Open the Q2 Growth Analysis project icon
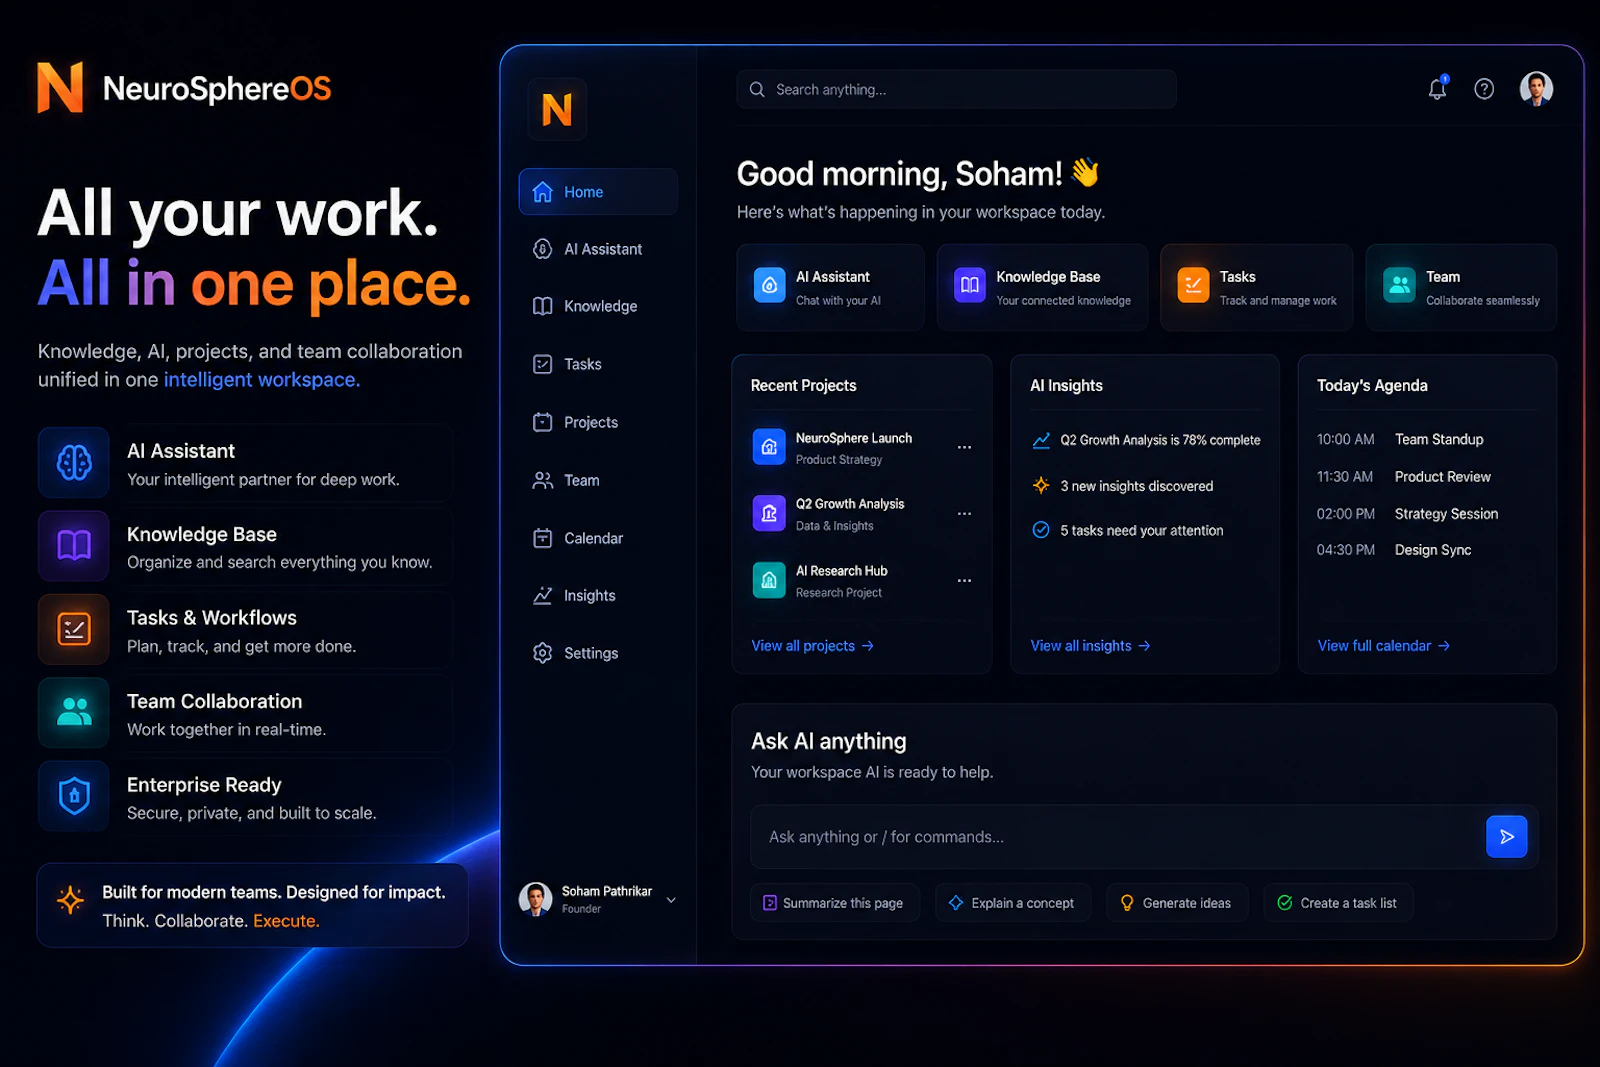This screenshot has width=1600, height=1067. click(x=769, y=513)
